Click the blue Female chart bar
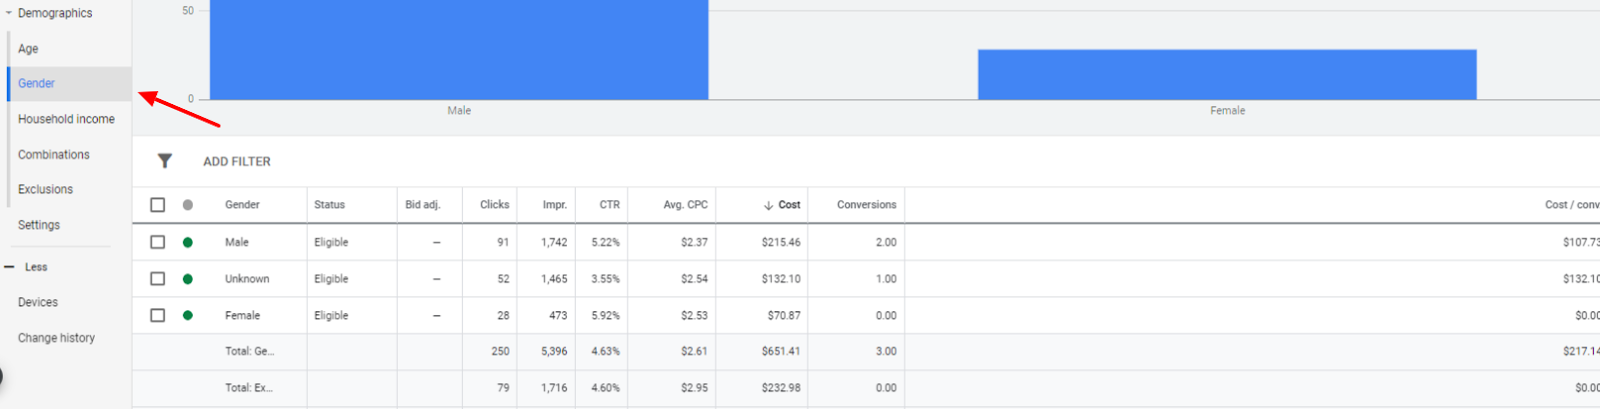This screenshot has width=1600, height=409. (1227, 75)
